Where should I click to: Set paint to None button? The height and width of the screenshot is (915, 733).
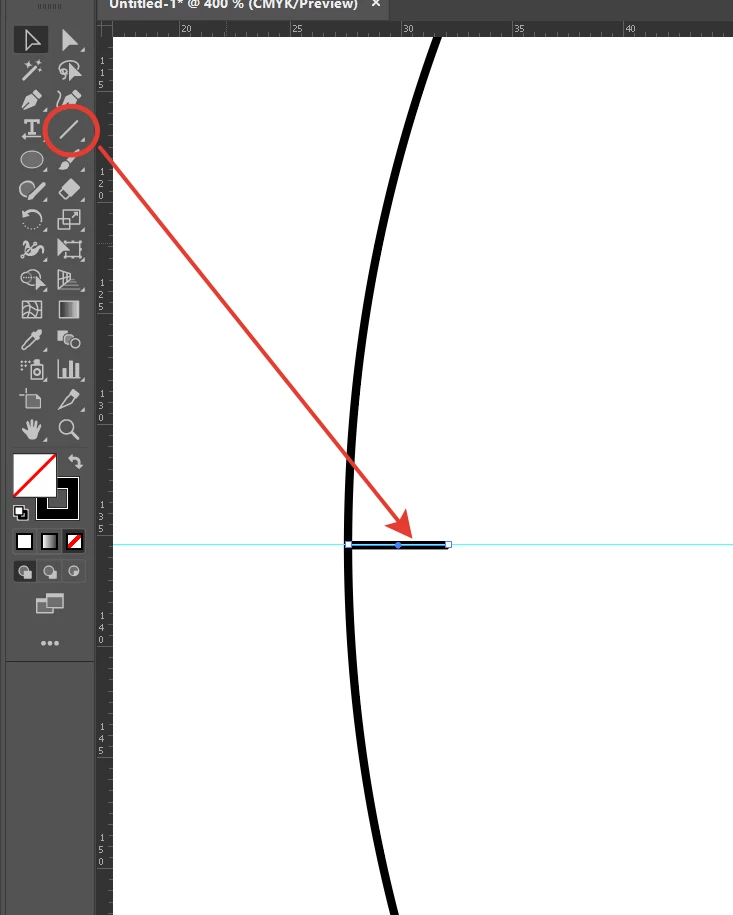[74, 542]
